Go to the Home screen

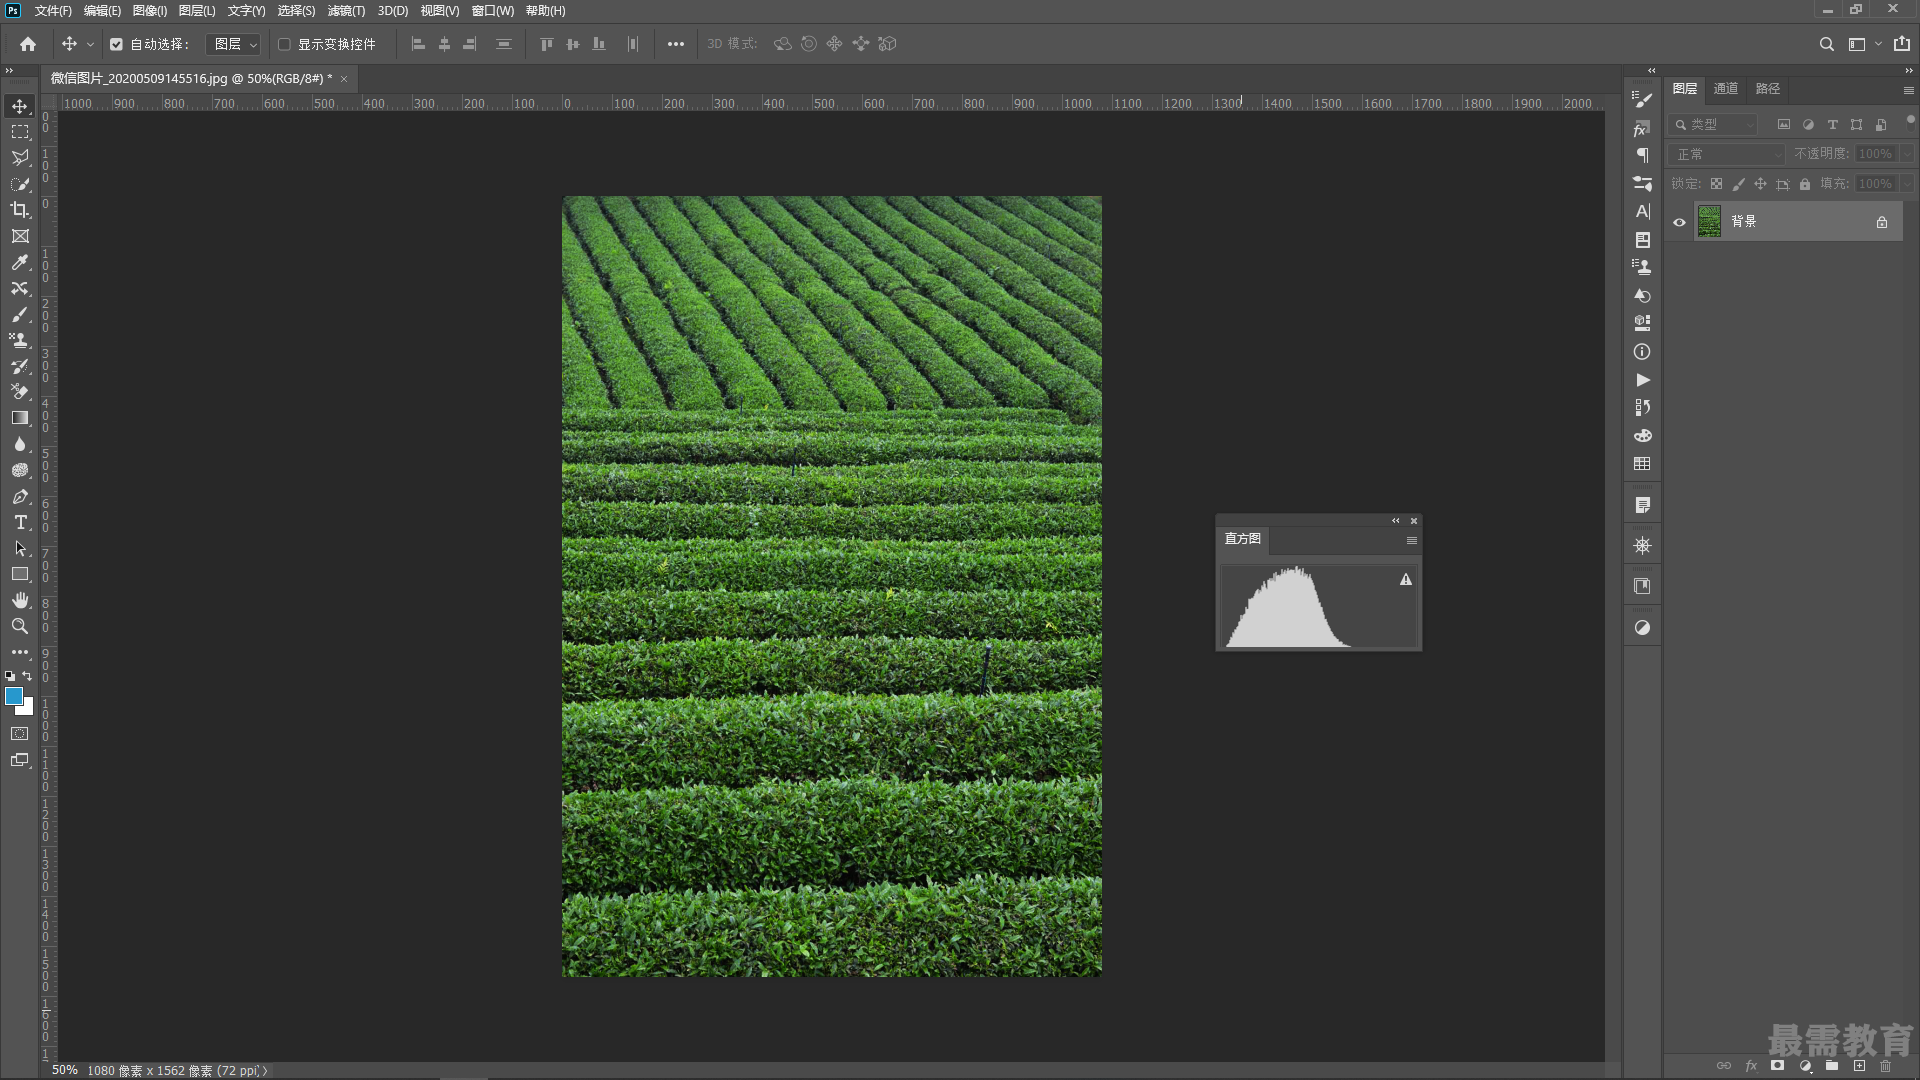point(28,44)
